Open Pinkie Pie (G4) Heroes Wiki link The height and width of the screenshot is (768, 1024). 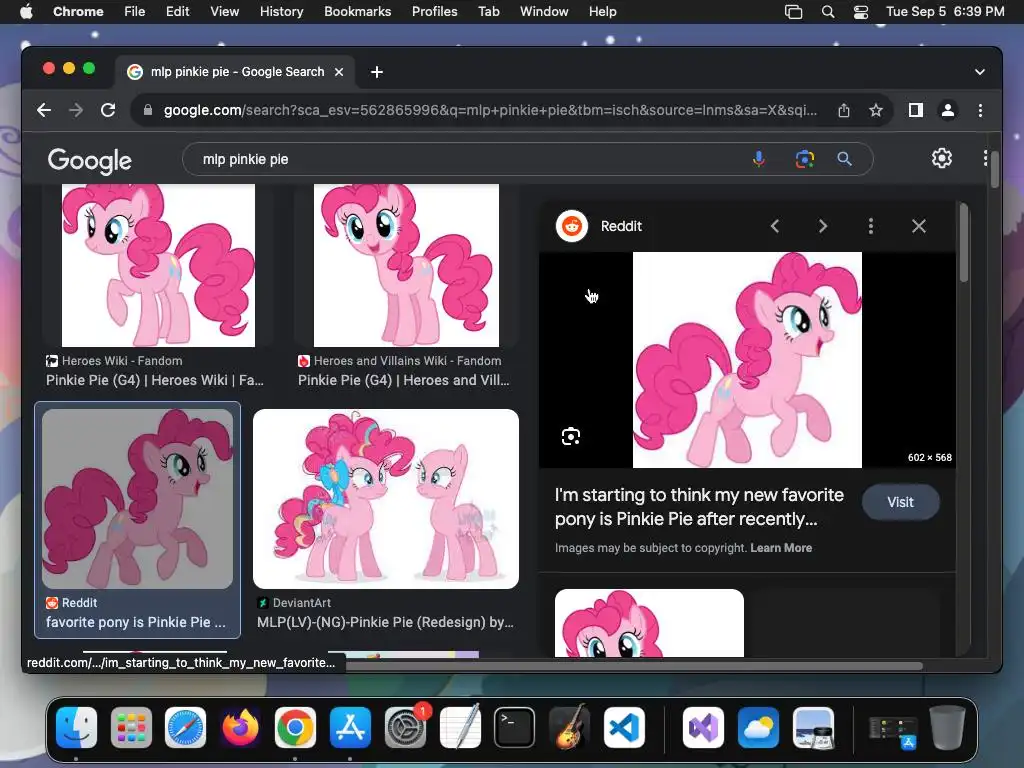click(x=155, y=380)
